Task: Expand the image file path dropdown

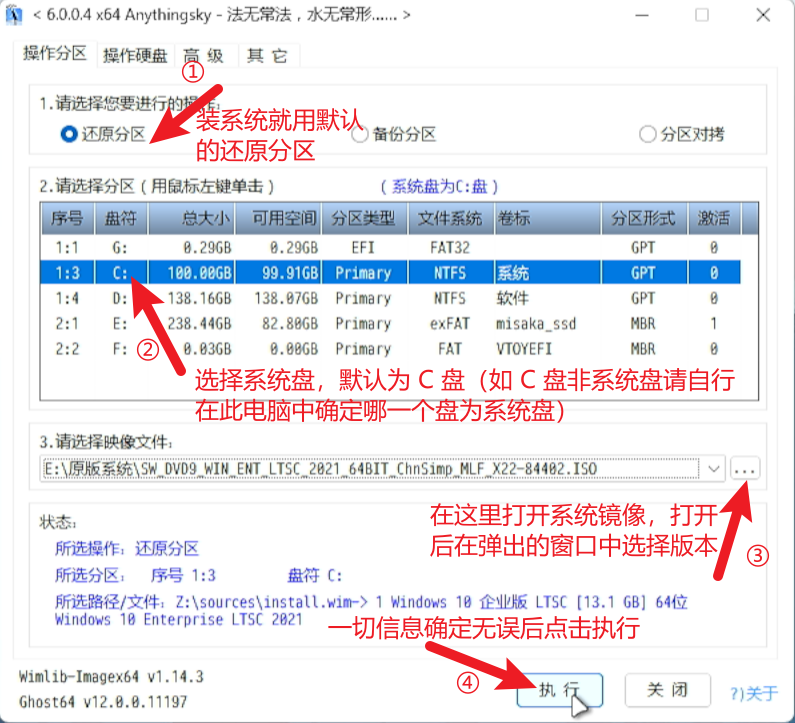Action: 714,467
